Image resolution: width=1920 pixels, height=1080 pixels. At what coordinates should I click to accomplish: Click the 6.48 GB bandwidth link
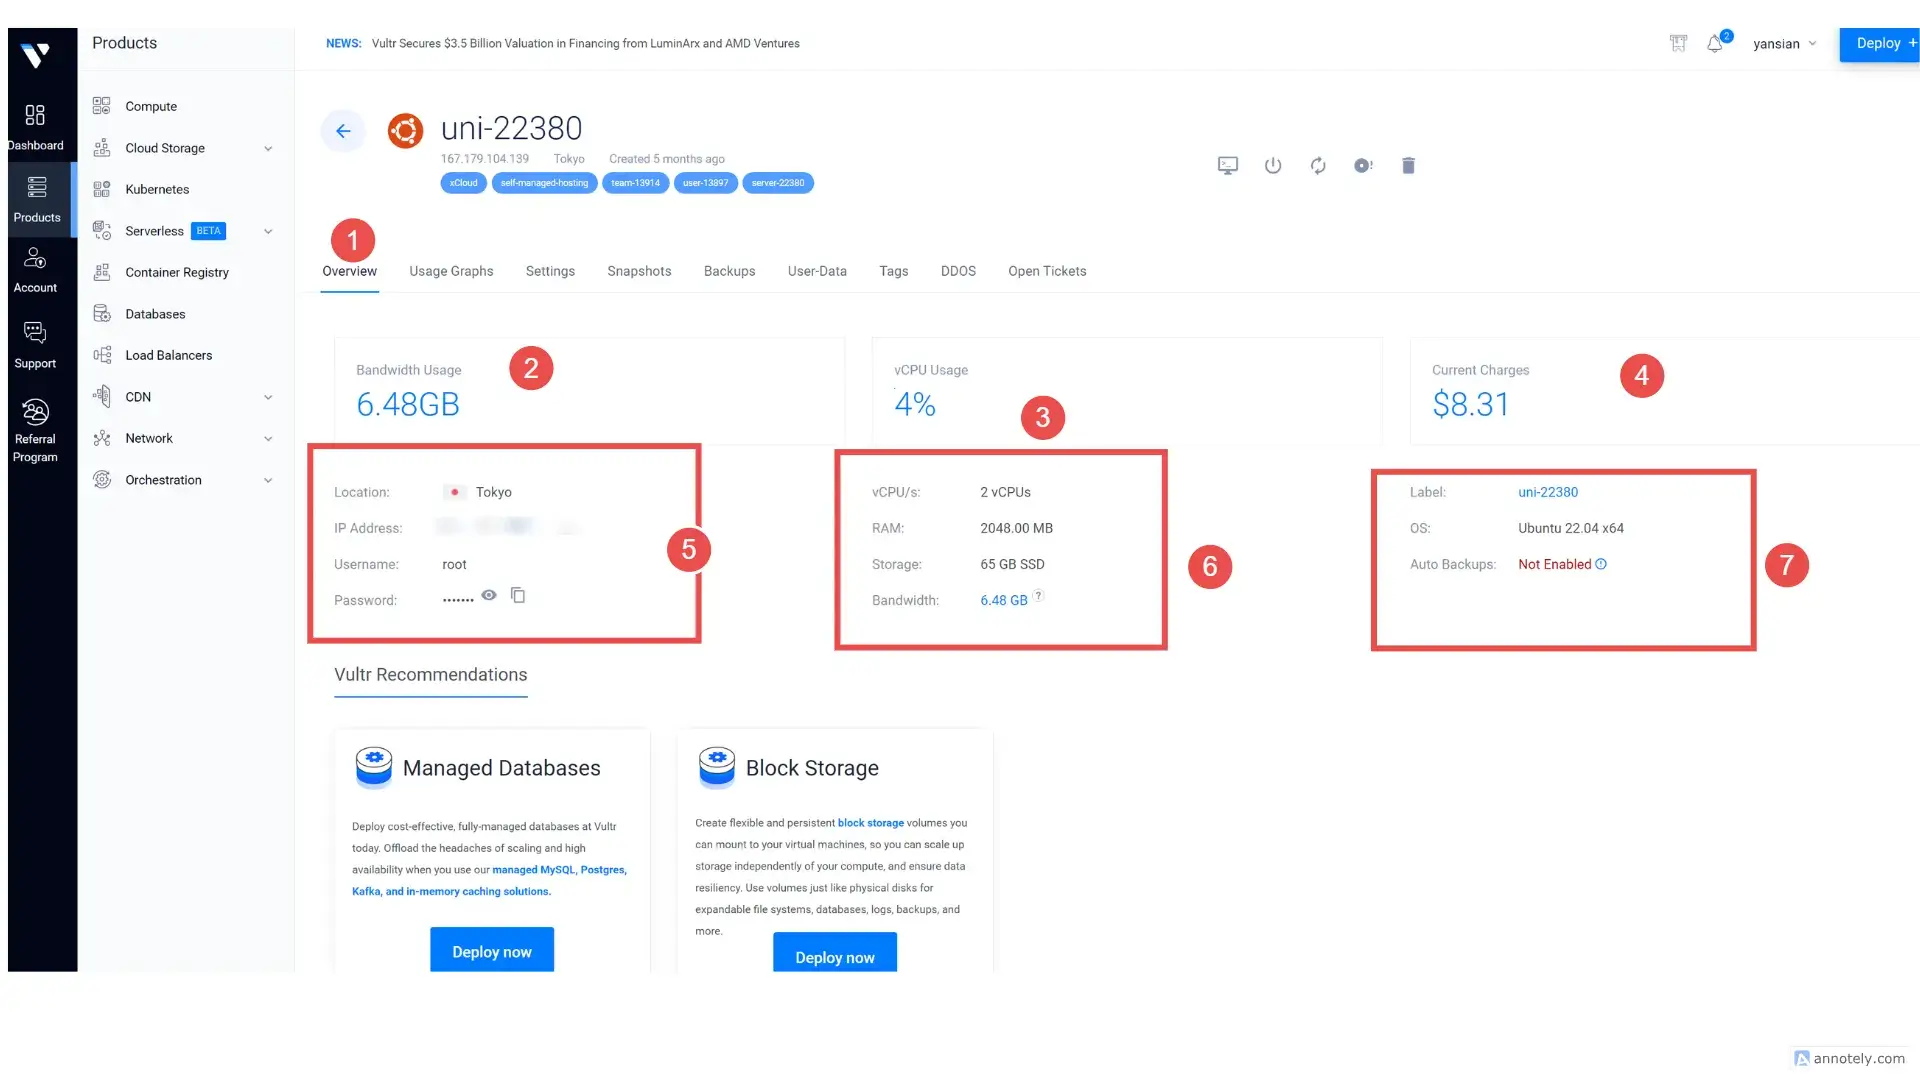coord(1003,600)
